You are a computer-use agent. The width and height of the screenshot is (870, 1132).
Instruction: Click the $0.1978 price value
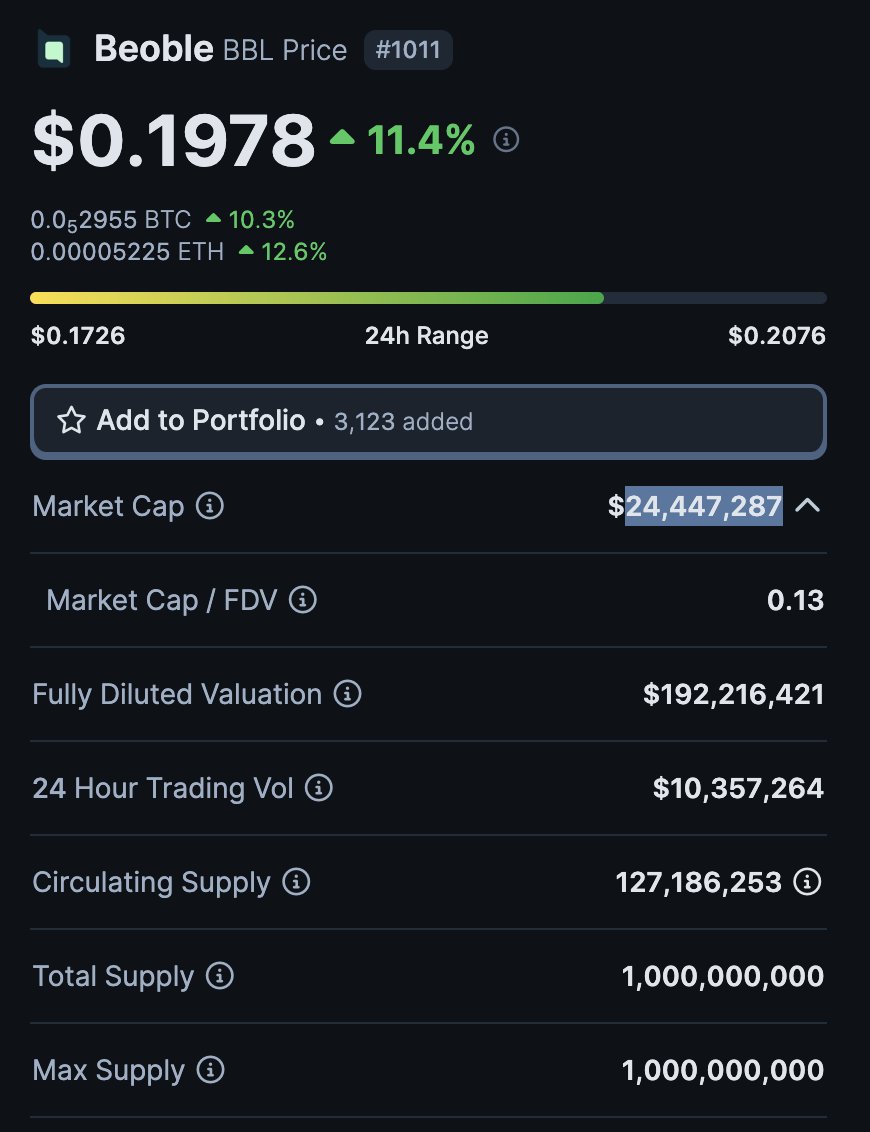pos(173,139)
